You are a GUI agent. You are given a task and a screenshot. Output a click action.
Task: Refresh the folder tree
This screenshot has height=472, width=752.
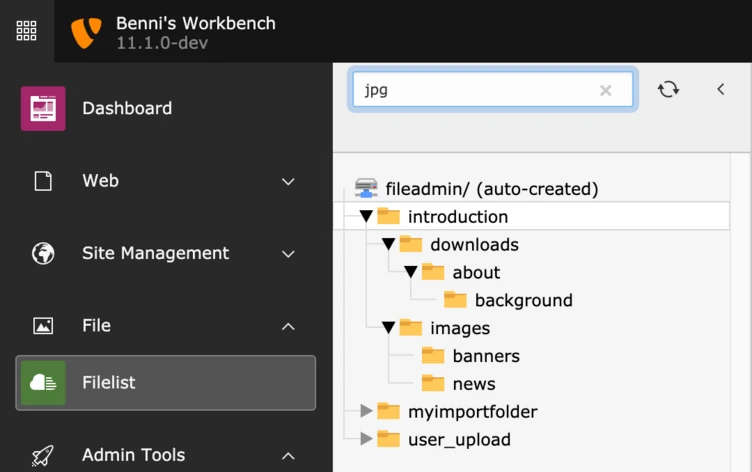[x=668, y=89]
